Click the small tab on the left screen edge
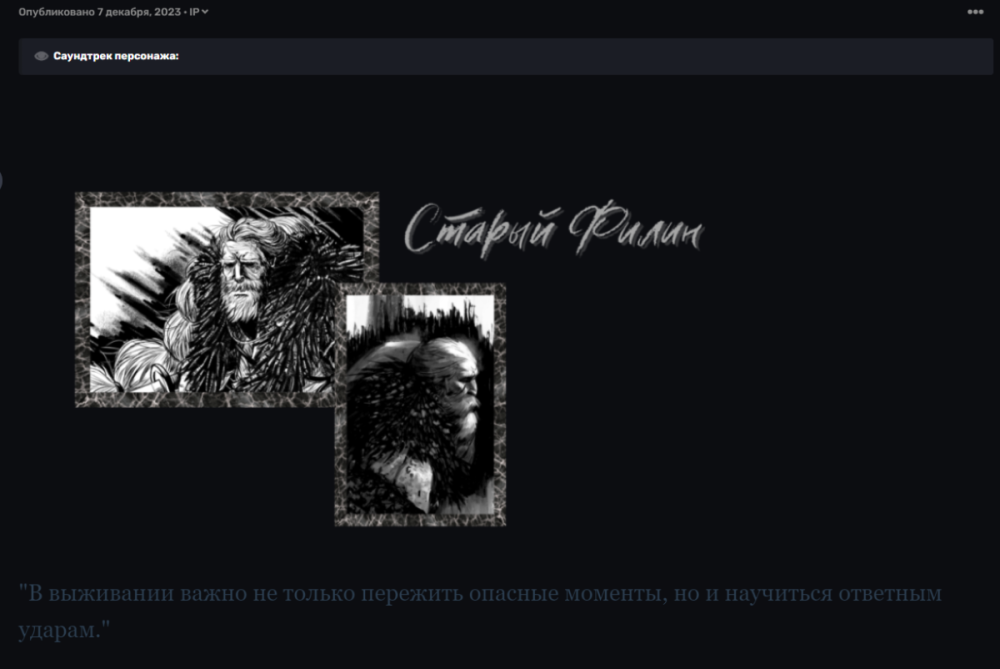 [2, 181]
